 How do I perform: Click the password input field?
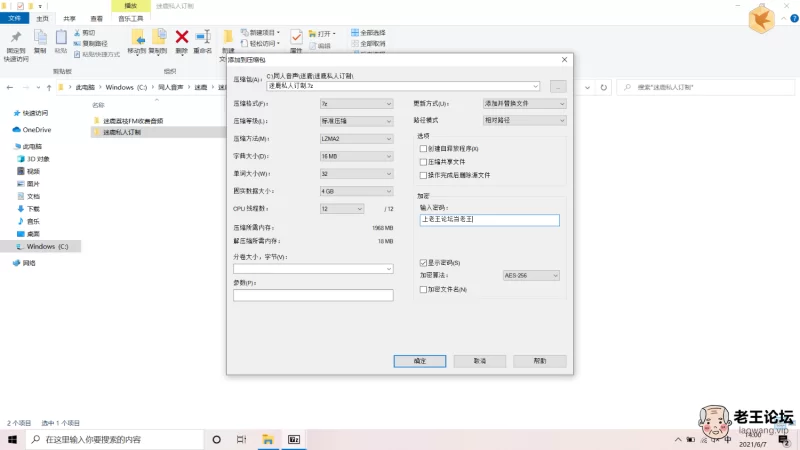tap(489, 220)
